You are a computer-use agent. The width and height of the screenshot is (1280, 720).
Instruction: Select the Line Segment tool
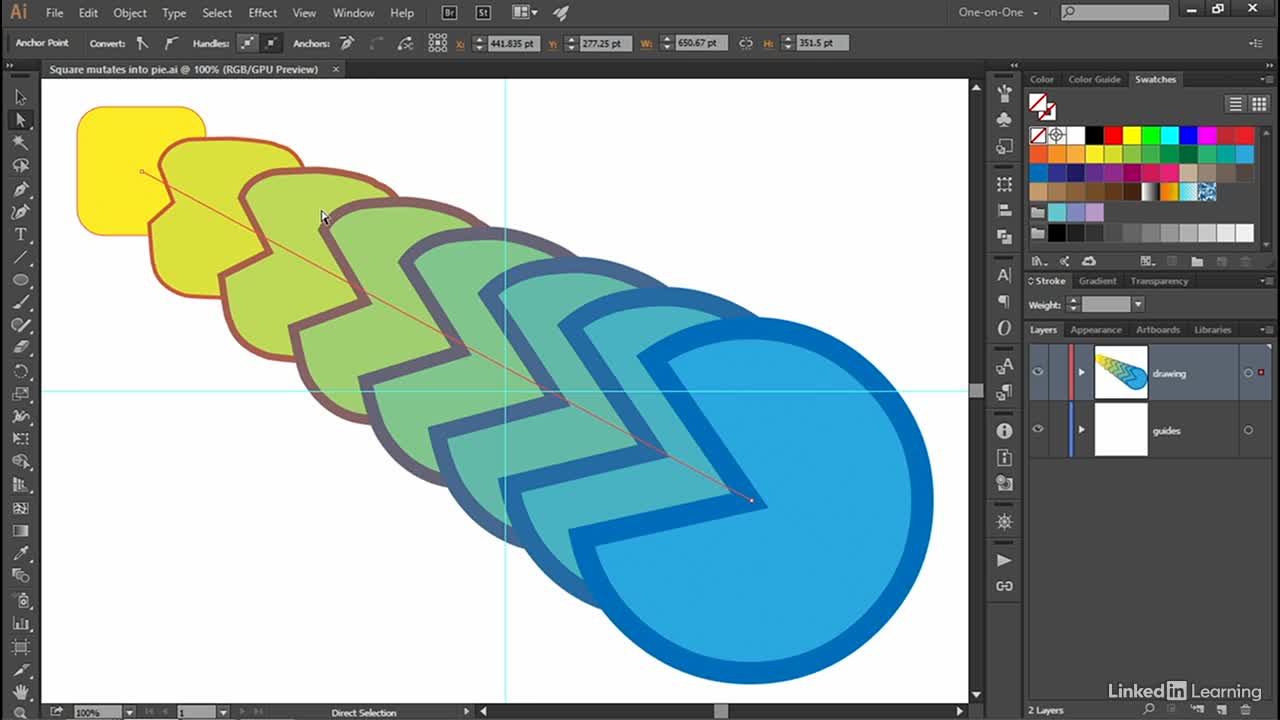[x=20, y=258]
